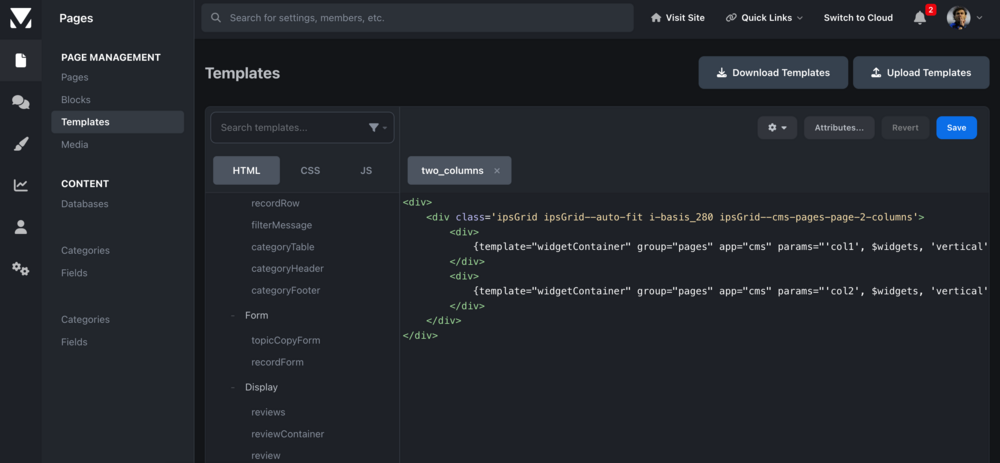Close the two_columns tab
The image size is (1000, 463).
pyautogui.click(x=497, y=171)
